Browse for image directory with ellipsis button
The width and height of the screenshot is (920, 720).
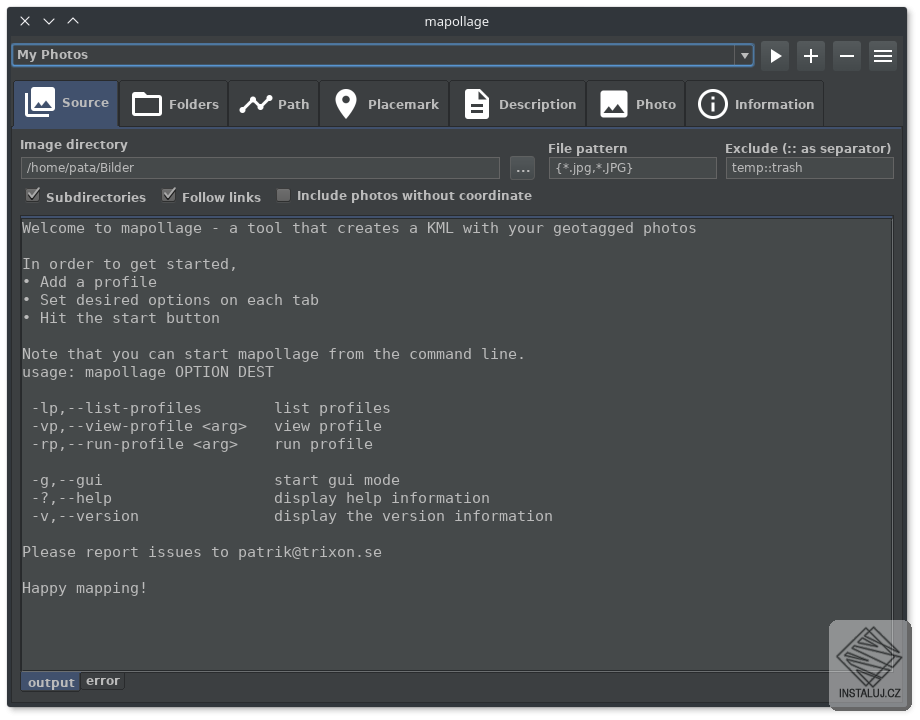522,168
